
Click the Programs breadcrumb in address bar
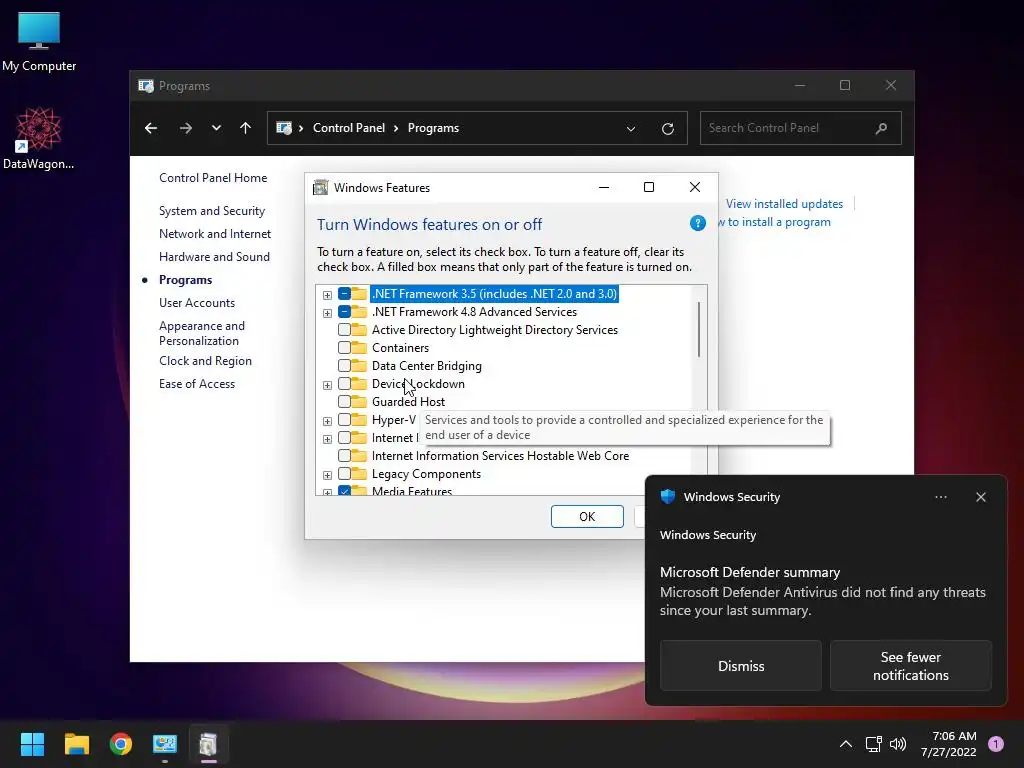click(x=433, y=128)
